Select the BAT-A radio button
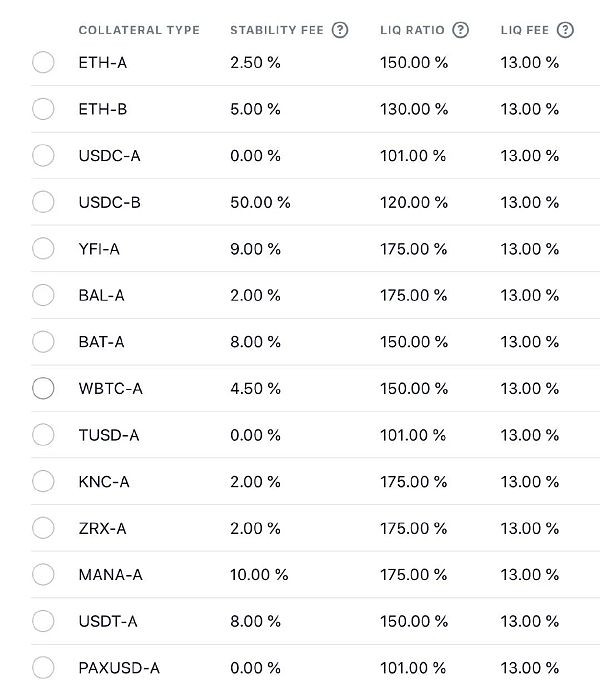600x690 pixels. (43, 341)
